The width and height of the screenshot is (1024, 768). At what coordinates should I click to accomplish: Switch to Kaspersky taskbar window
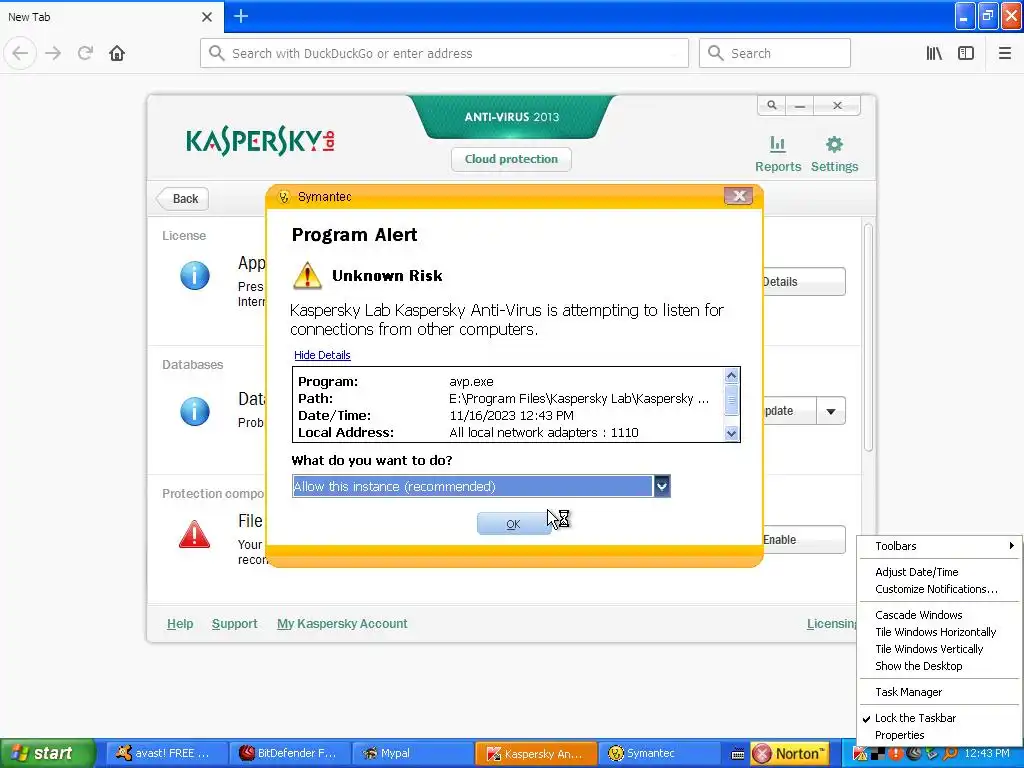coord(536,754)
